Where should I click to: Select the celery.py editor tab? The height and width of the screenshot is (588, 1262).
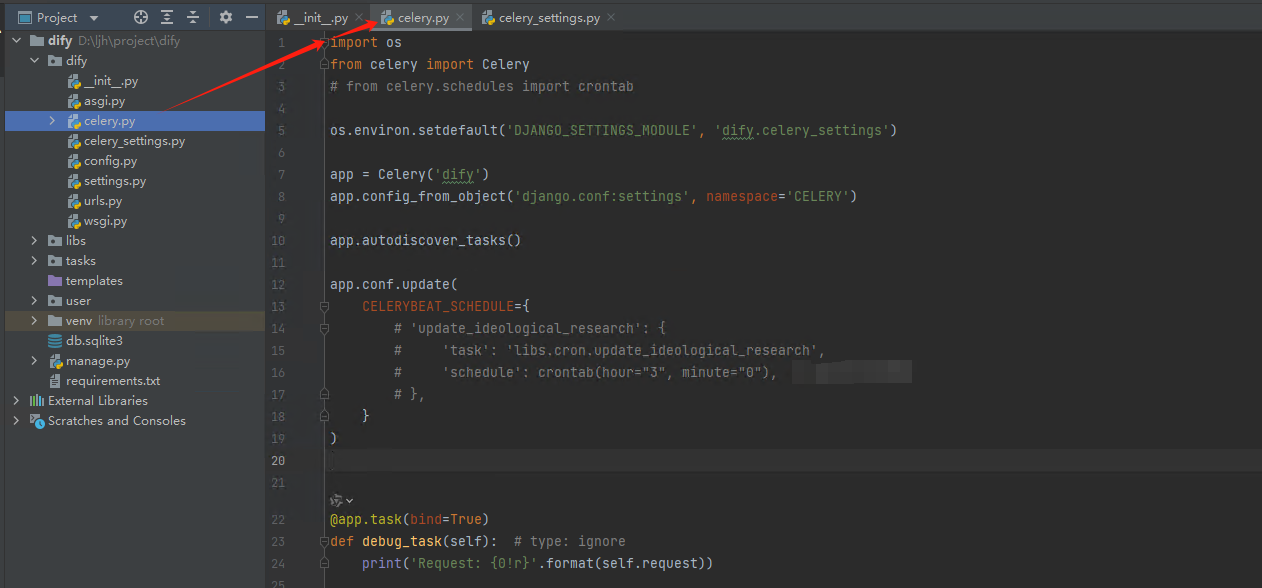[423, 18]
